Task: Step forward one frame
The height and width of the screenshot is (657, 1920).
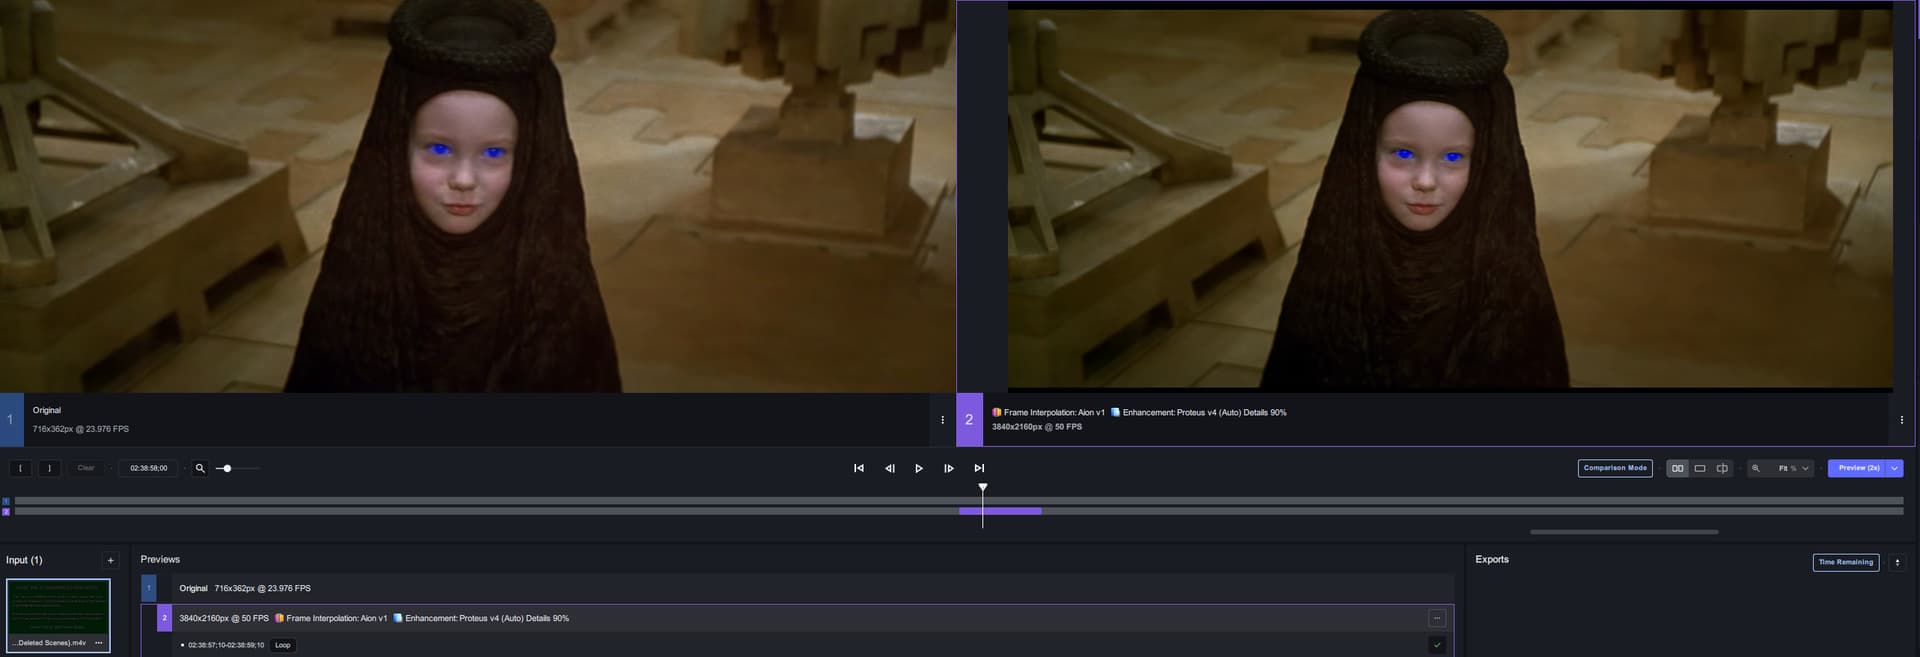Action: pyautogui.click(x=948, y=468)
